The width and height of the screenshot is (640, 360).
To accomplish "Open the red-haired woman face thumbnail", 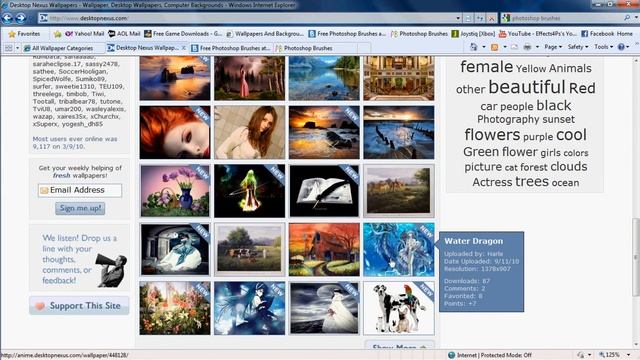I will click(x=175, y=132).
